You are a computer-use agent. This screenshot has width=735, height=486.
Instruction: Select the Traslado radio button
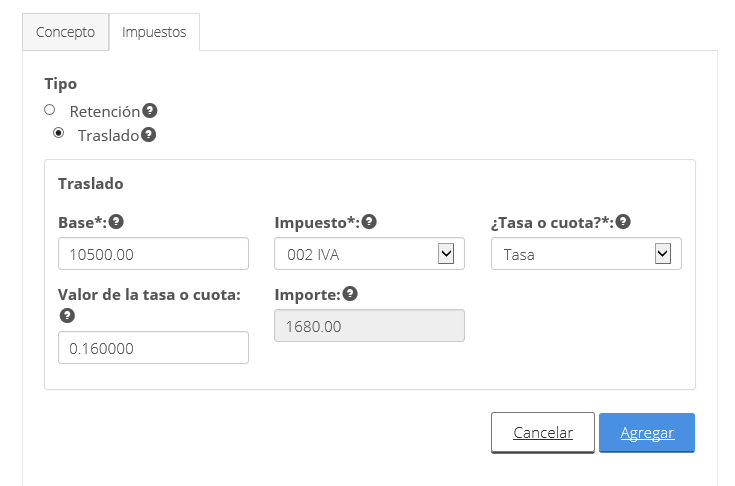tap(58, 133)
